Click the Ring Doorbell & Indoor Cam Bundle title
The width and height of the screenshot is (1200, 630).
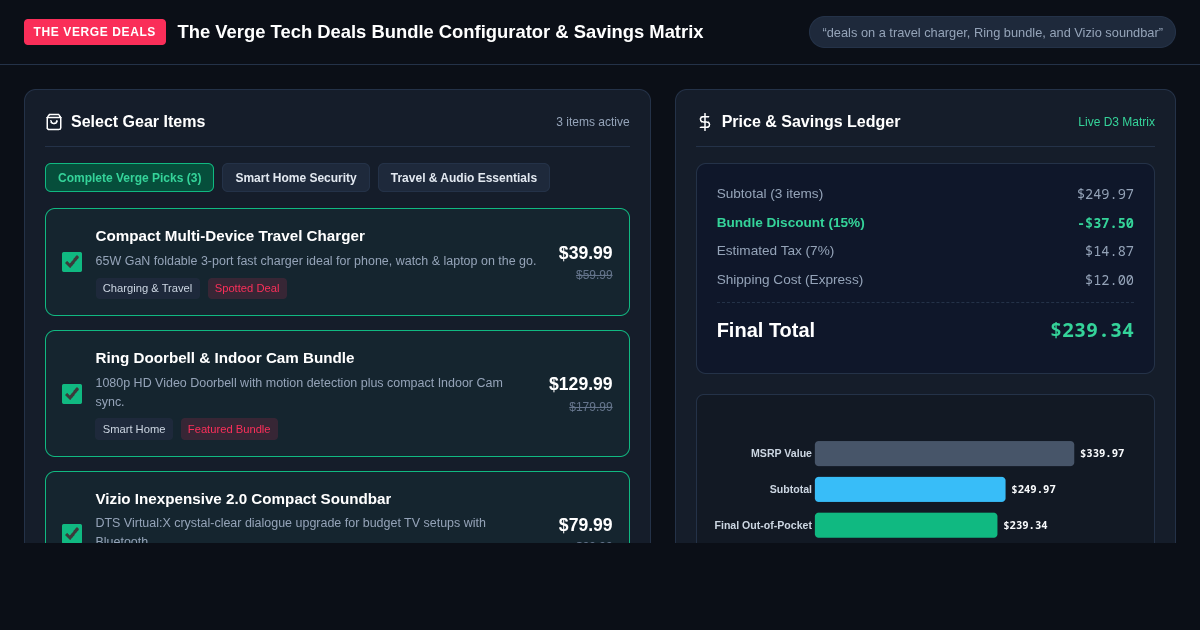click(225, 358)
